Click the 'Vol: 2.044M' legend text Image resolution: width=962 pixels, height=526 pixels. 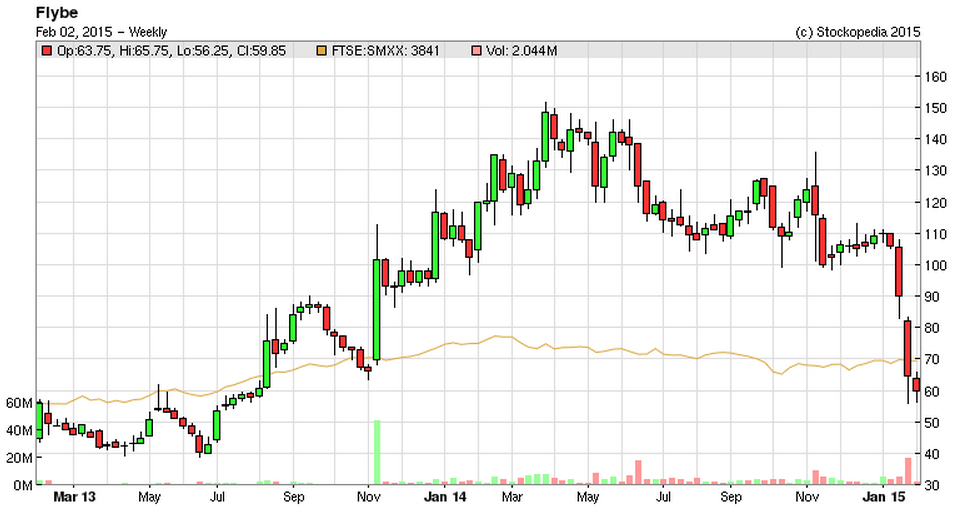[x=521, y=51]
